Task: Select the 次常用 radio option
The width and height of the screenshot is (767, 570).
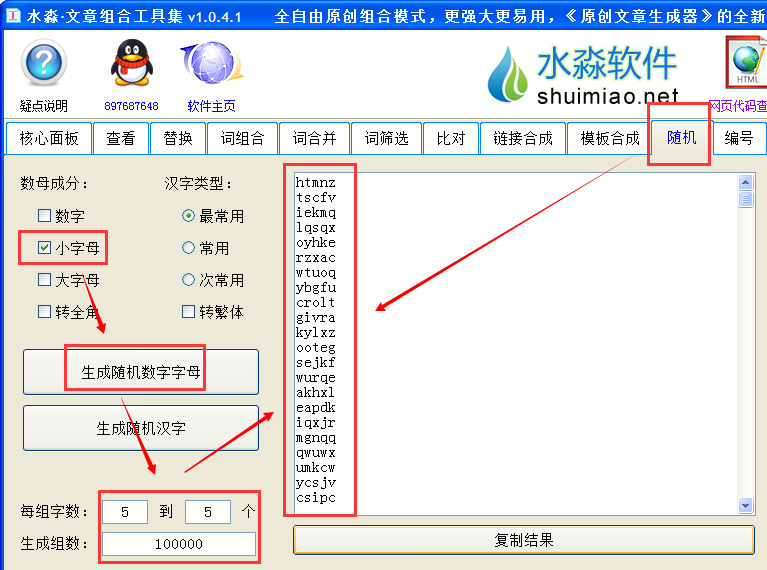Action: click(188, 280)
